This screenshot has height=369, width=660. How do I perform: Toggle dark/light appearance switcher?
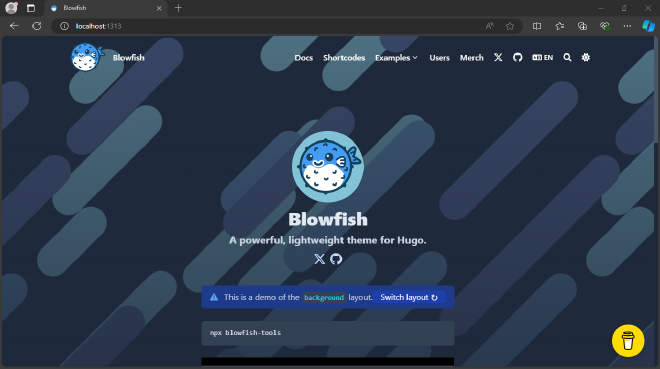[586, 57]
